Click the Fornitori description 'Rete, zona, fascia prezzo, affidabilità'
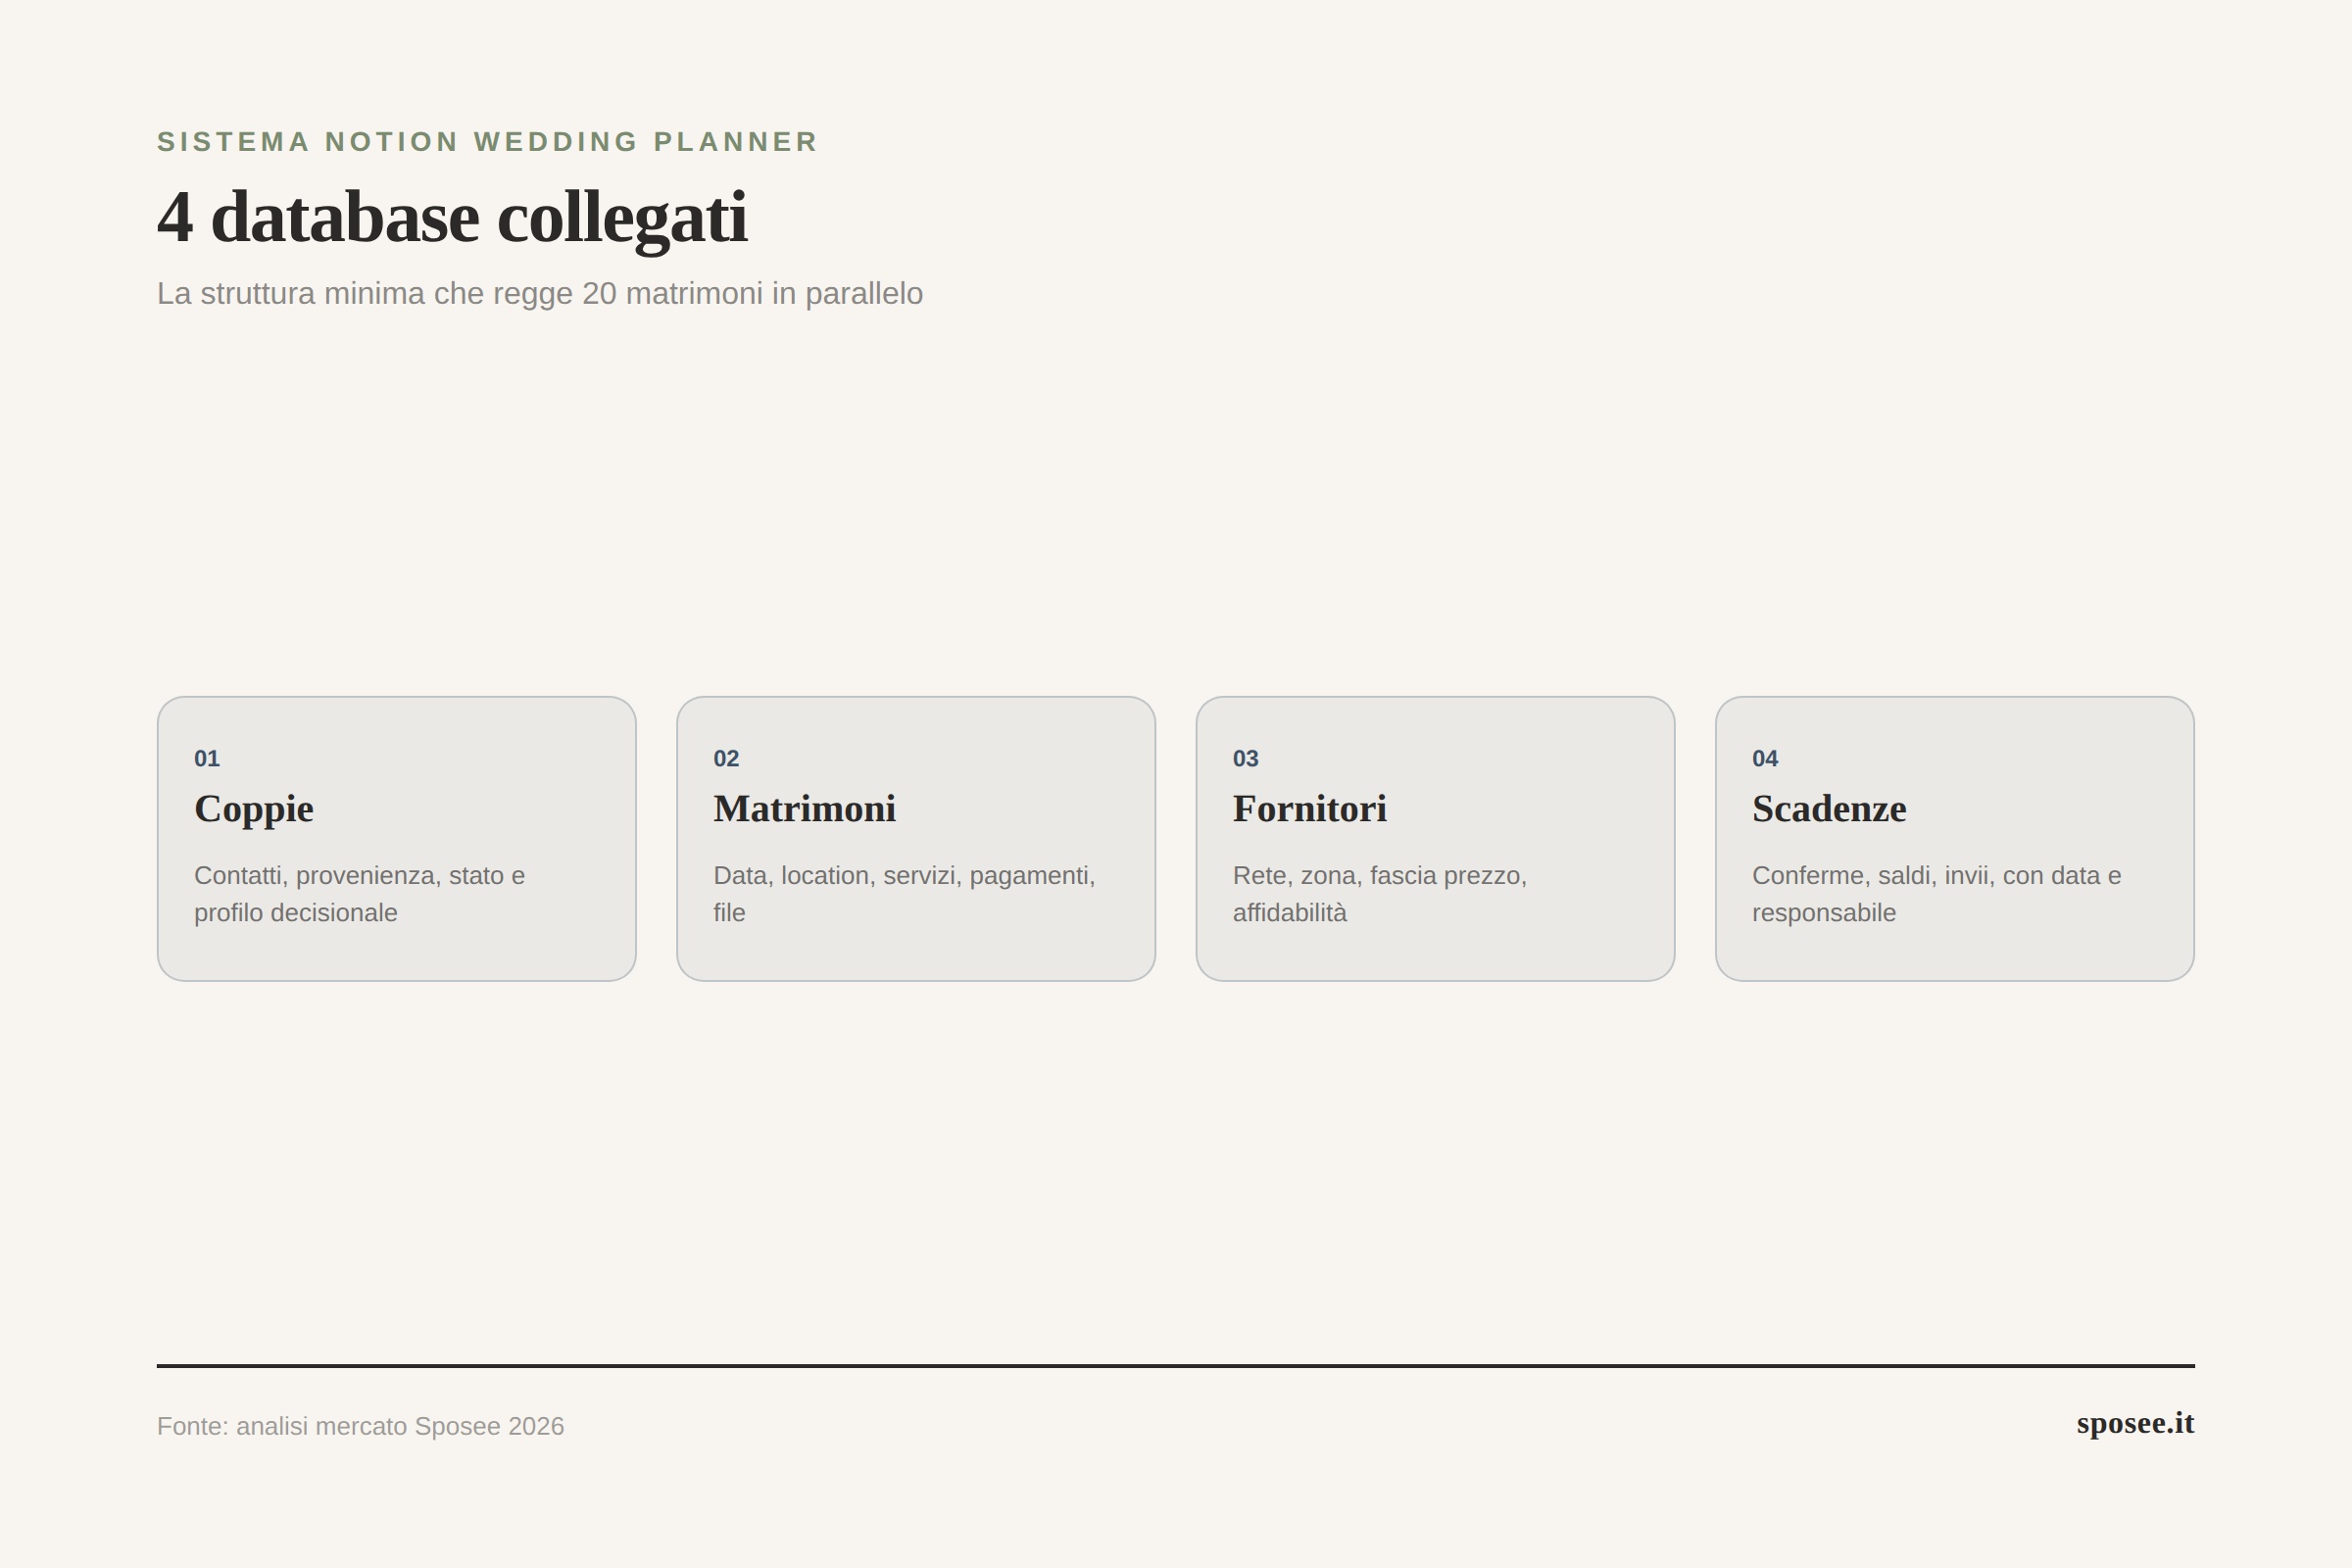Image resolution: width=2352 pixels, height=1568 pixels. [x=1380, y=894]
